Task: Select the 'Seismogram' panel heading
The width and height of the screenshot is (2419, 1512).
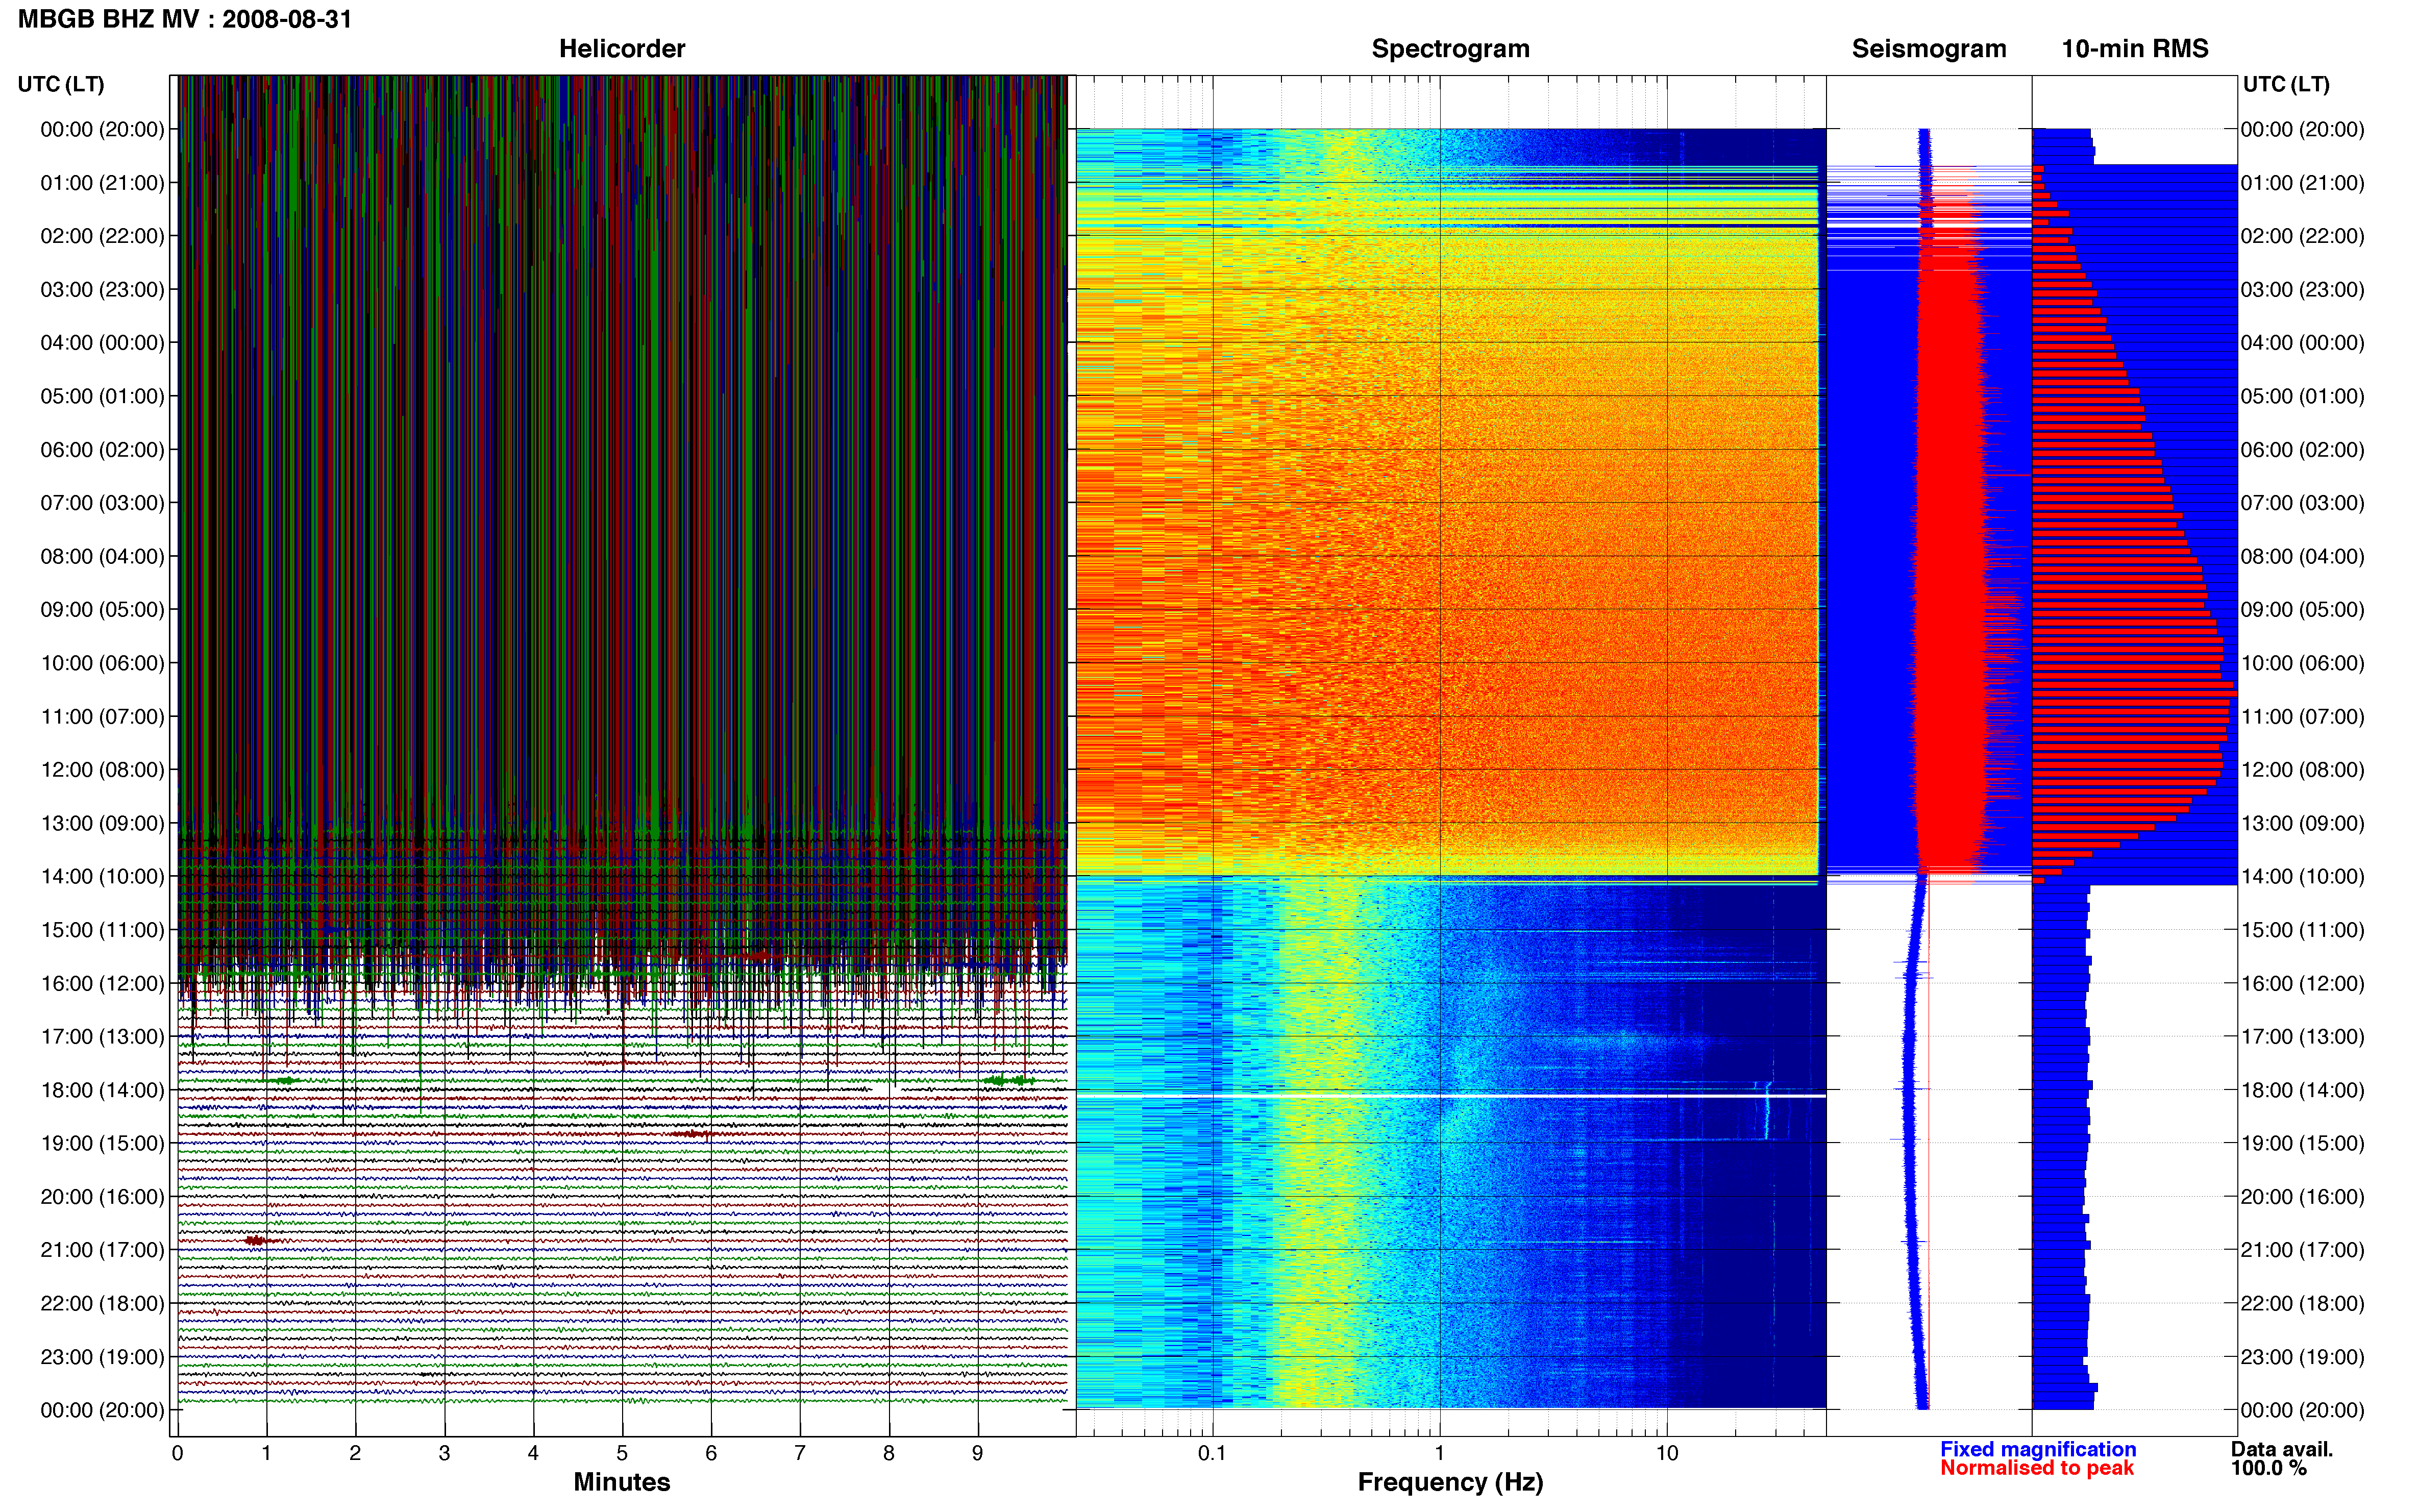Action: pyautogui.click(x=1929, y=49)
